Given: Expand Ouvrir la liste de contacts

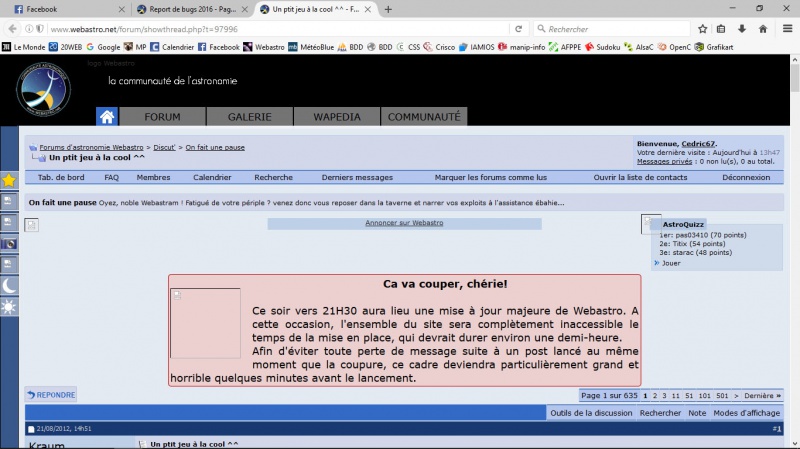Looking at the screenshot, I should pyautogui.click(x=640, y=178).
